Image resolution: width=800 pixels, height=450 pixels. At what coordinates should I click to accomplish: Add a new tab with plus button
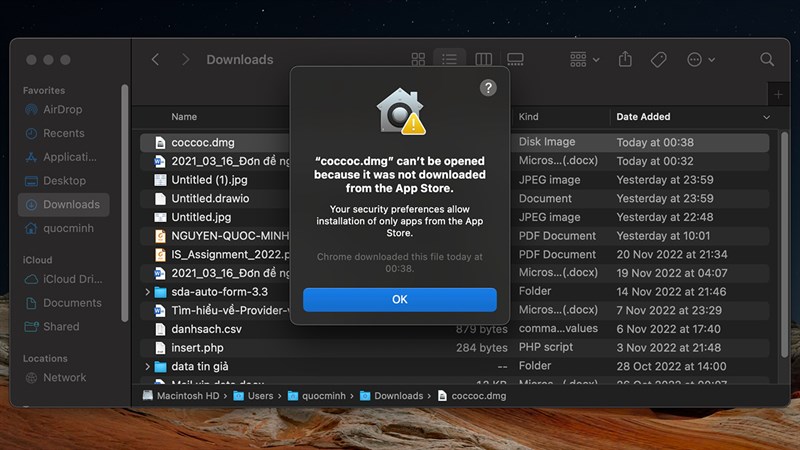click(778, 94)
